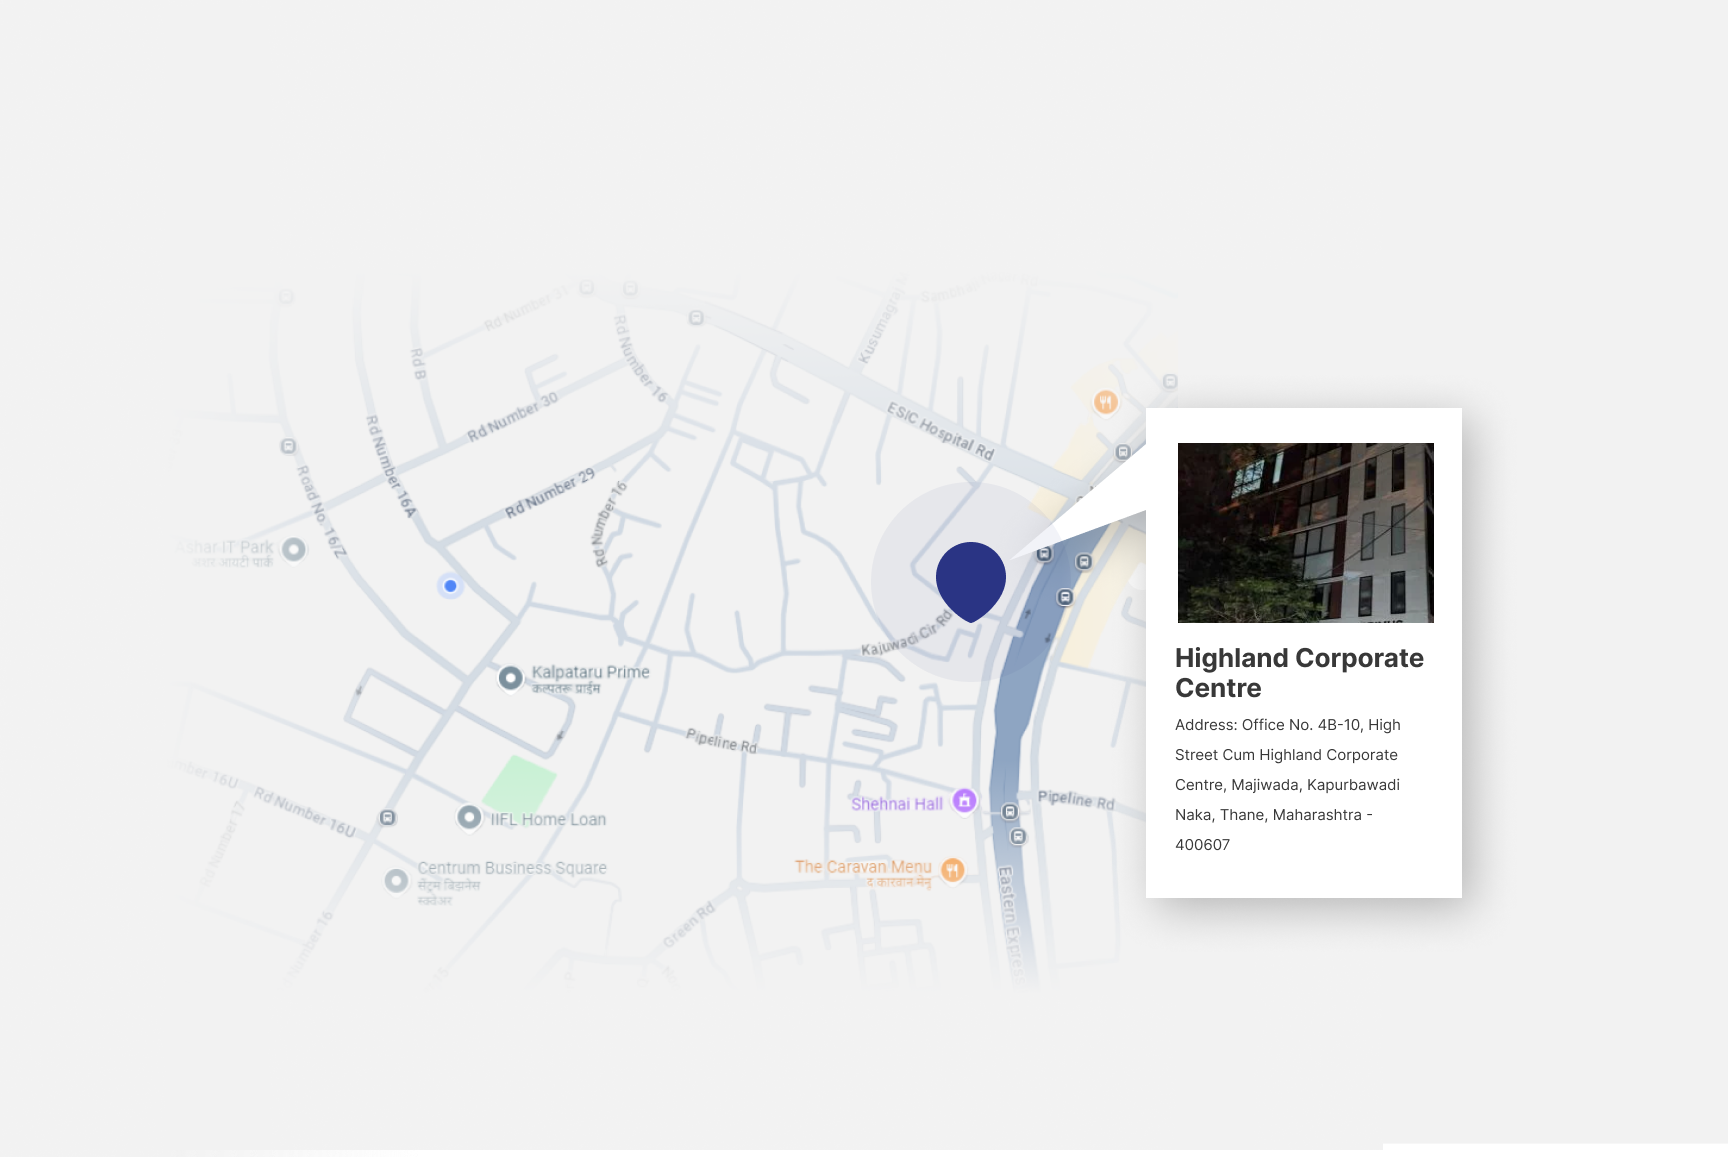Open the Highland Corporate Centre building photo
The image size is (1728, 1157).
pos(1305,533)
